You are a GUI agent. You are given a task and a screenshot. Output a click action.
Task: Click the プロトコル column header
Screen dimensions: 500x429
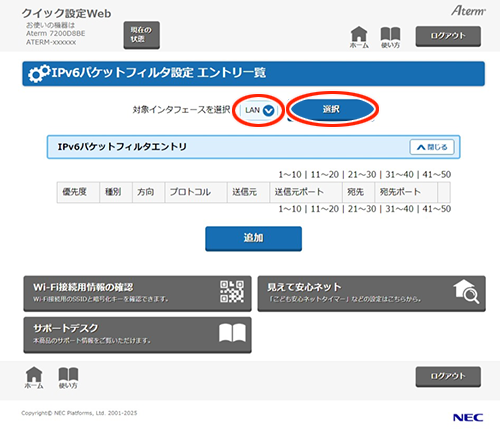(196, 192)
